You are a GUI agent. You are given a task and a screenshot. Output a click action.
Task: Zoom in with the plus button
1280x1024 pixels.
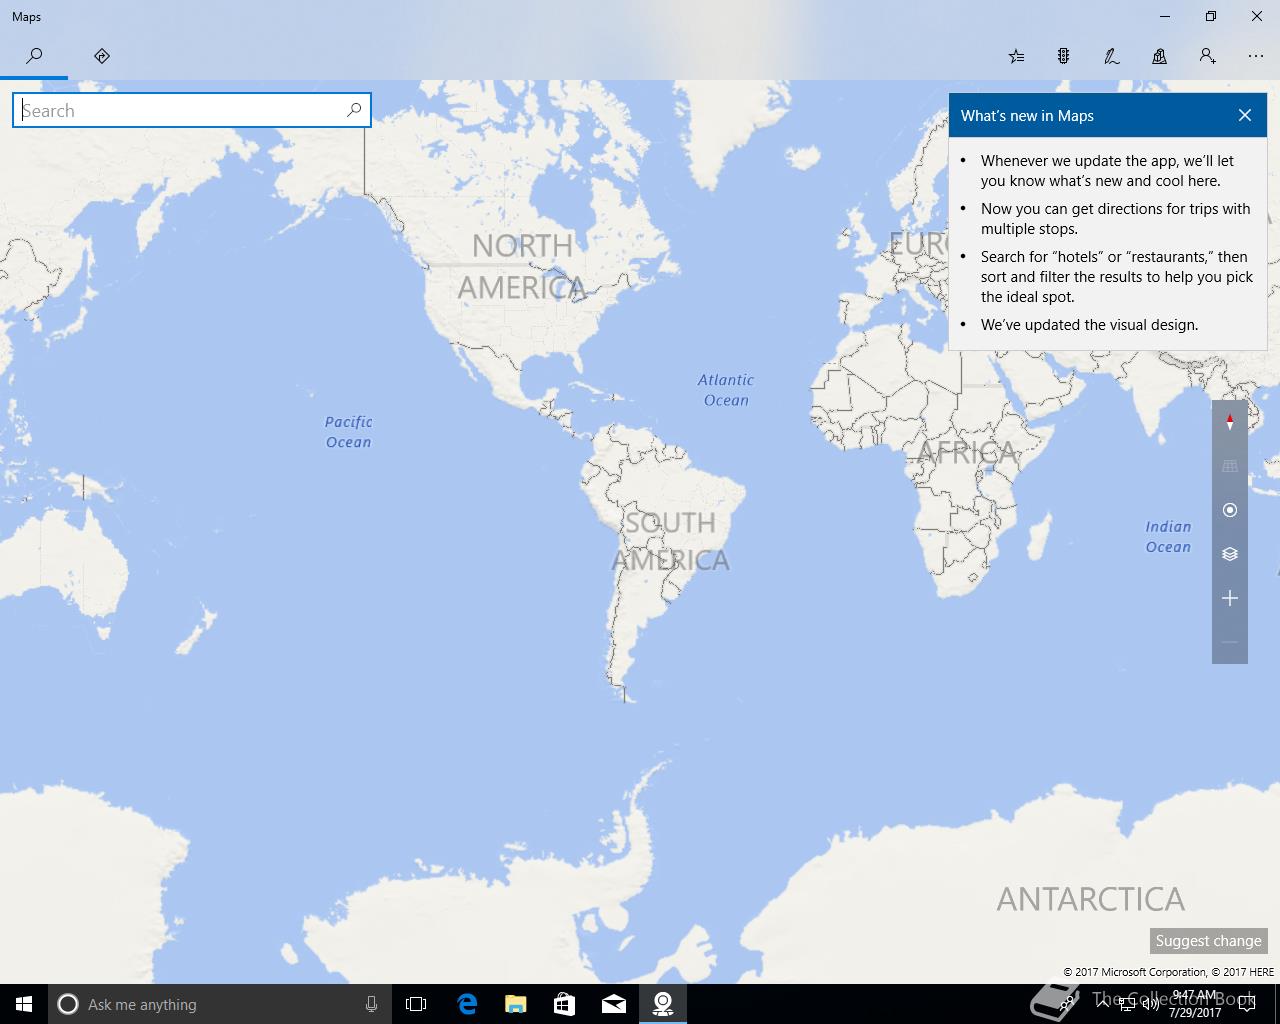point(1230,598)
